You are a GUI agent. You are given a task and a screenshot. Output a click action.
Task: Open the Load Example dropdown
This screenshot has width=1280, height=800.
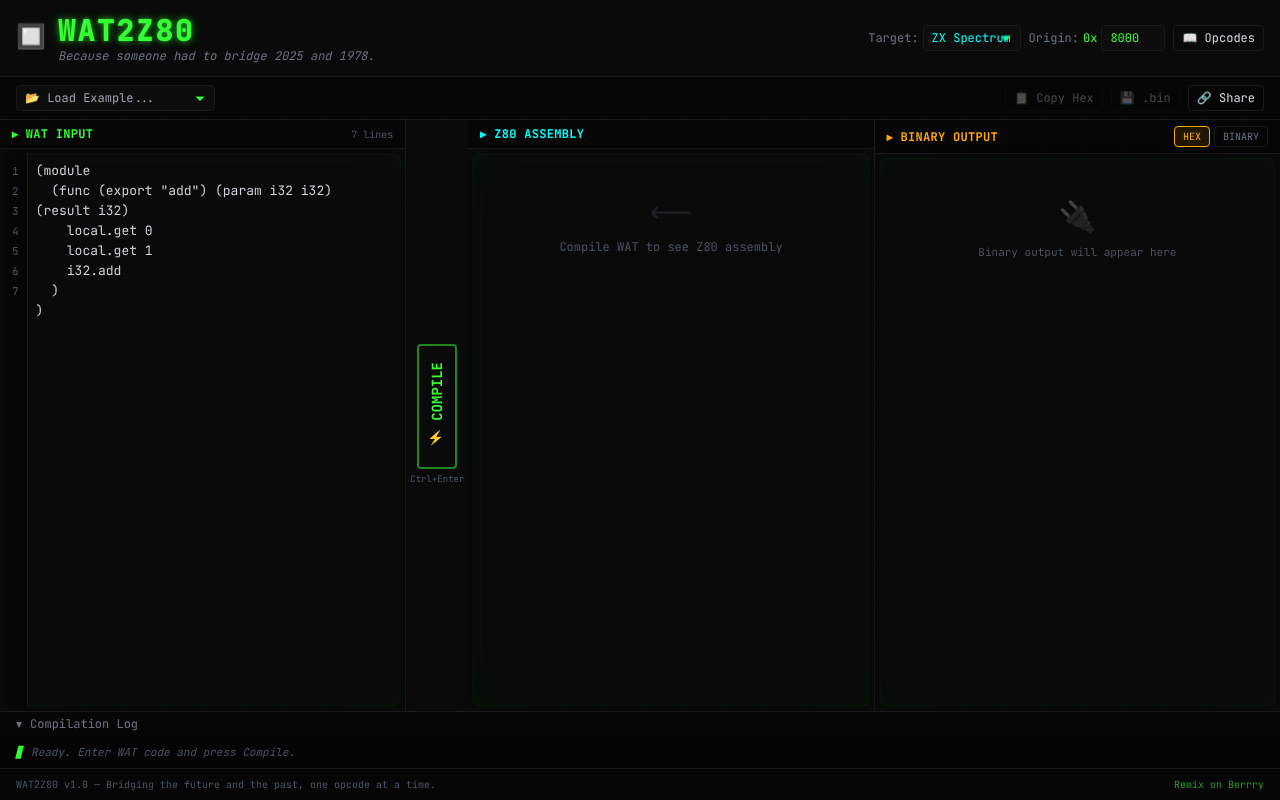tap(115, 98)
